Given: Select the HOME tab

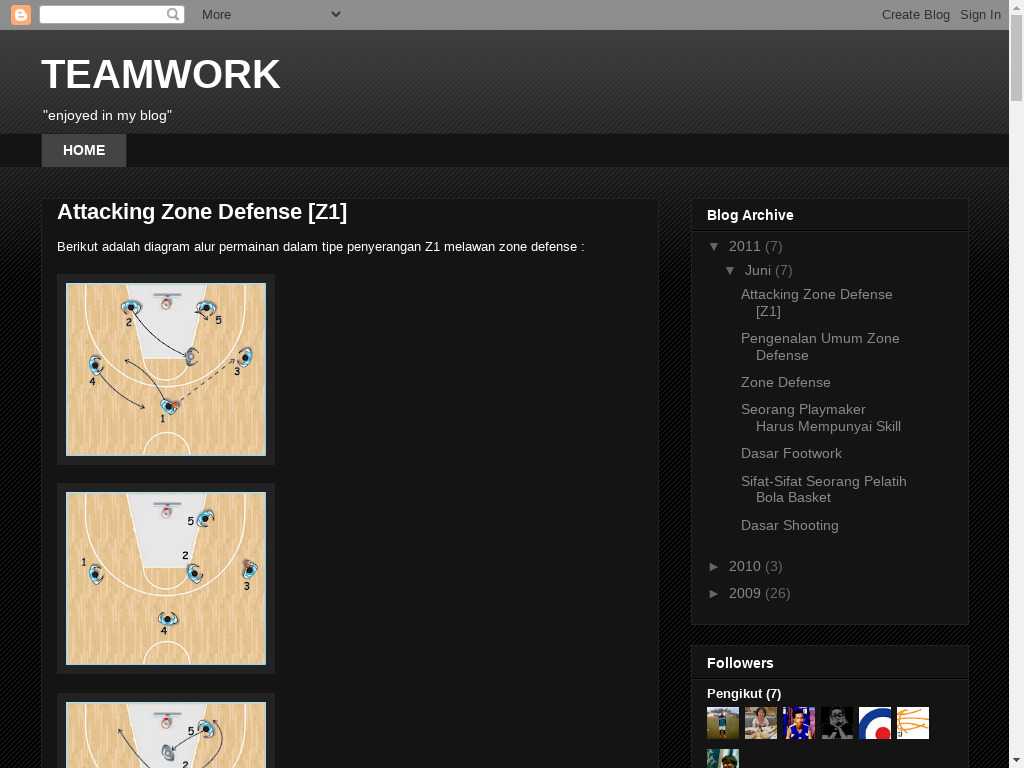Looking at the screenshot, I should point(84,150).
